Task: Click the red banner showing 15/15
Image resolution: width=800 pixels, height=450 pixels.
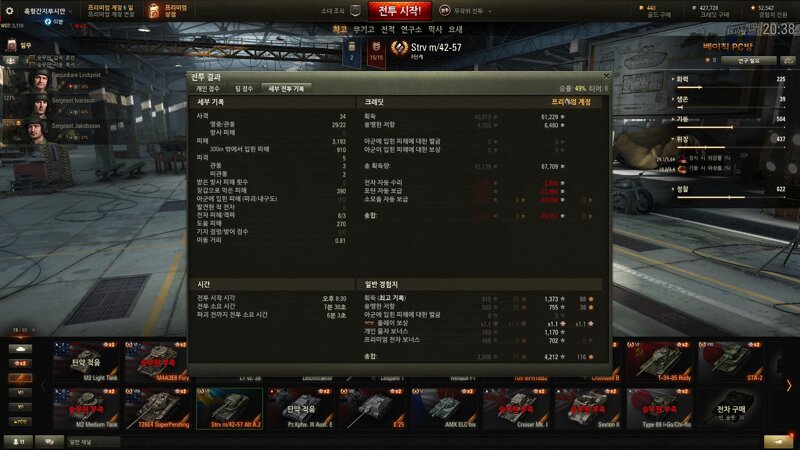Action: pos(377,52)
